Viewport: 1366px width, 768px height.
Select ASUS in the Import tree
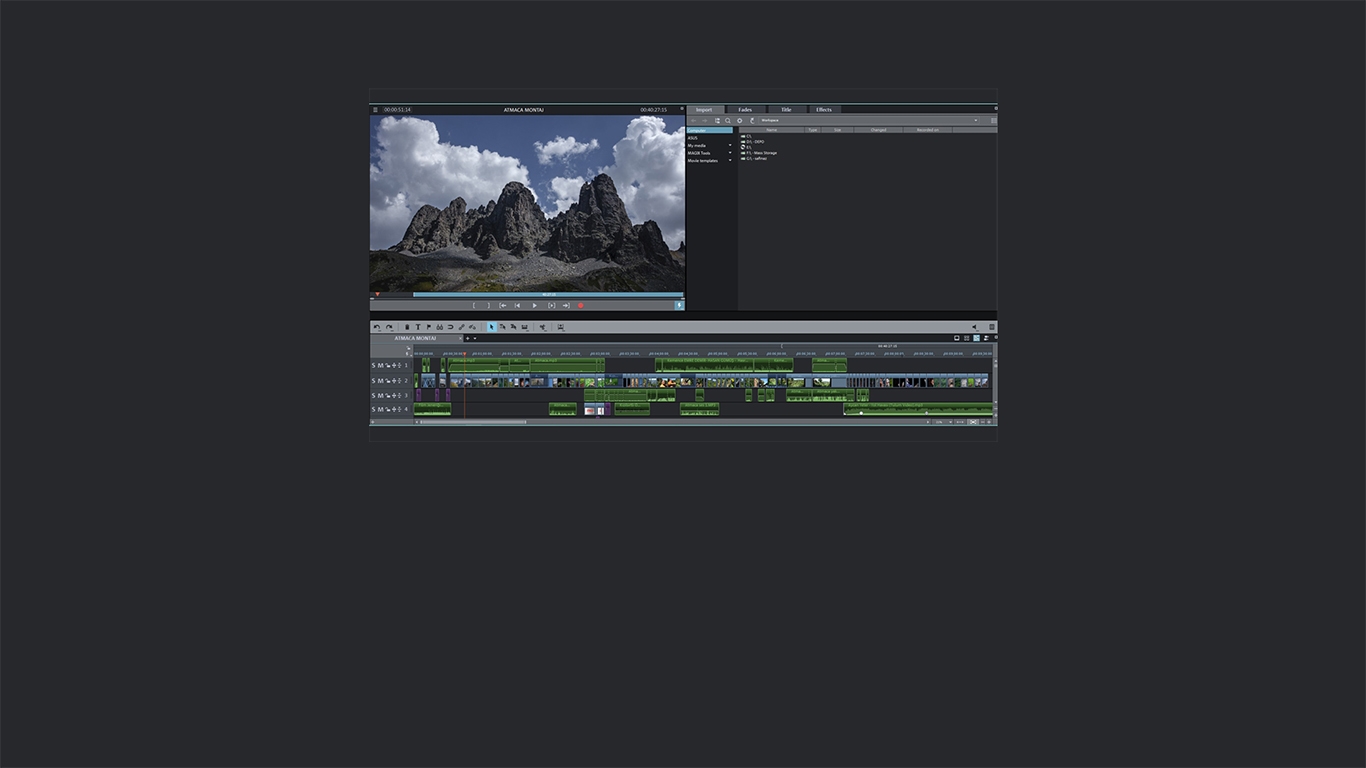[x=692, y=138]
